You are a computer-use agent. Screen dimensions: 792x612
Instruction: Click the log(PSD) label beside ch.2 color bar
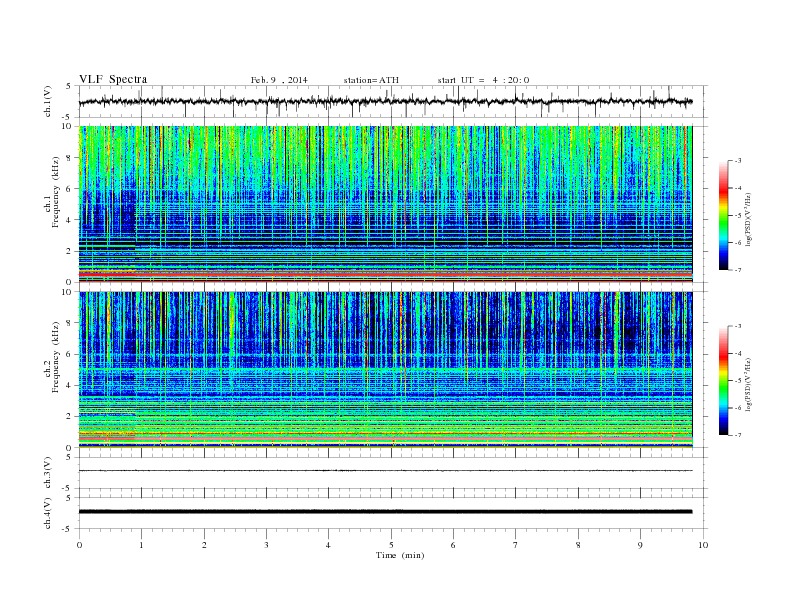click(749, 384)
